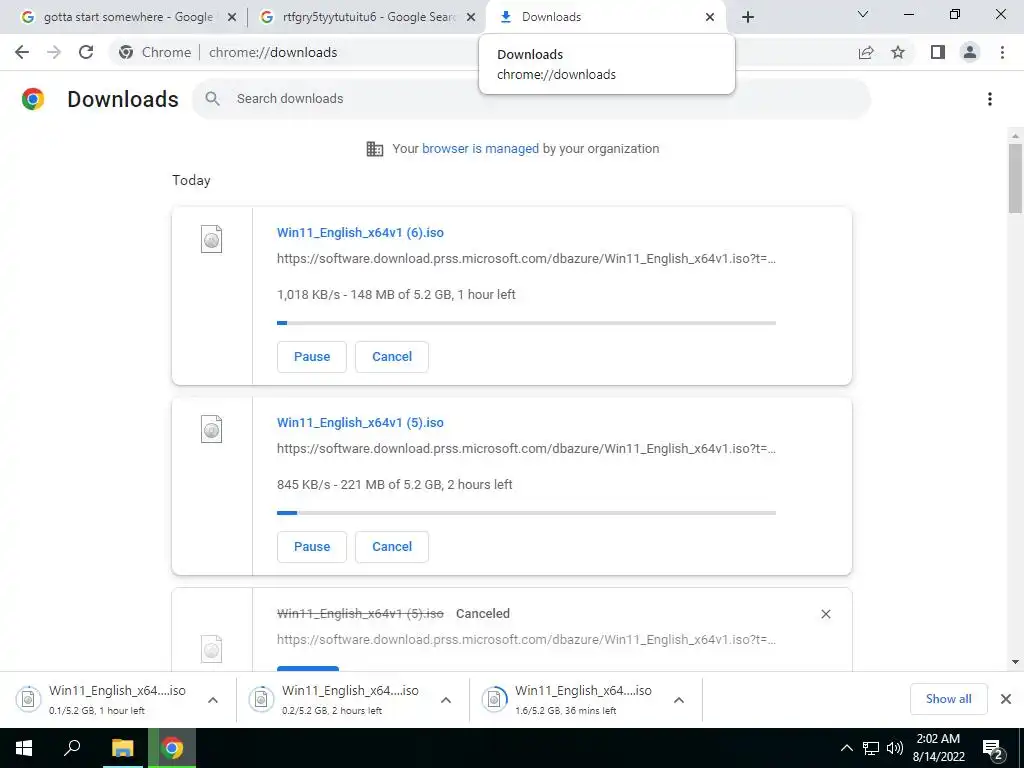This screenshot has width=1024, height=768.
Task: Open Windows Start menu
Action: point(24,748)
